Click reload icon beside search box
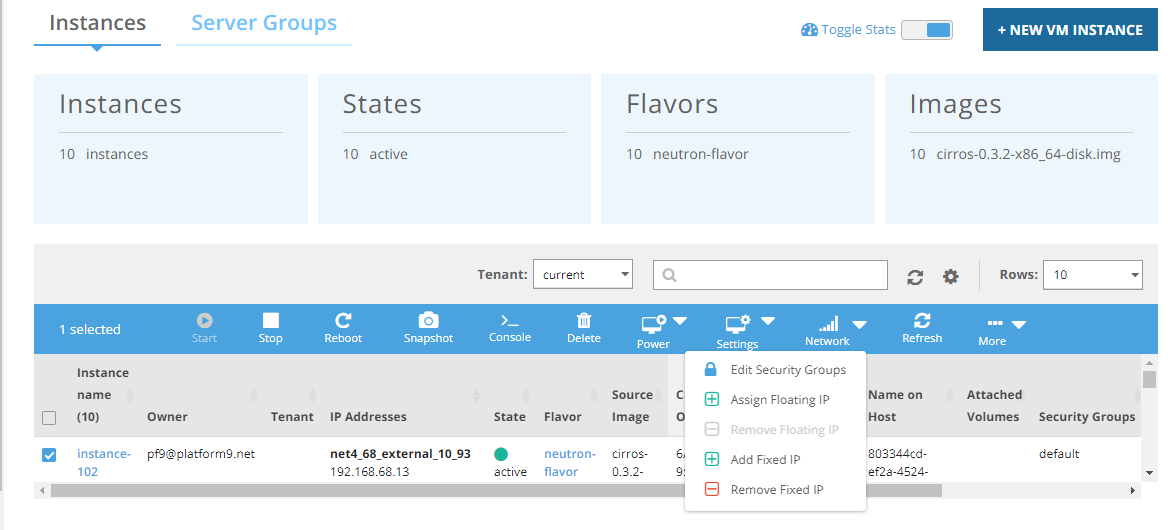Image resolution: width=1168 pixels, height=530 pixels. (915, 276)
